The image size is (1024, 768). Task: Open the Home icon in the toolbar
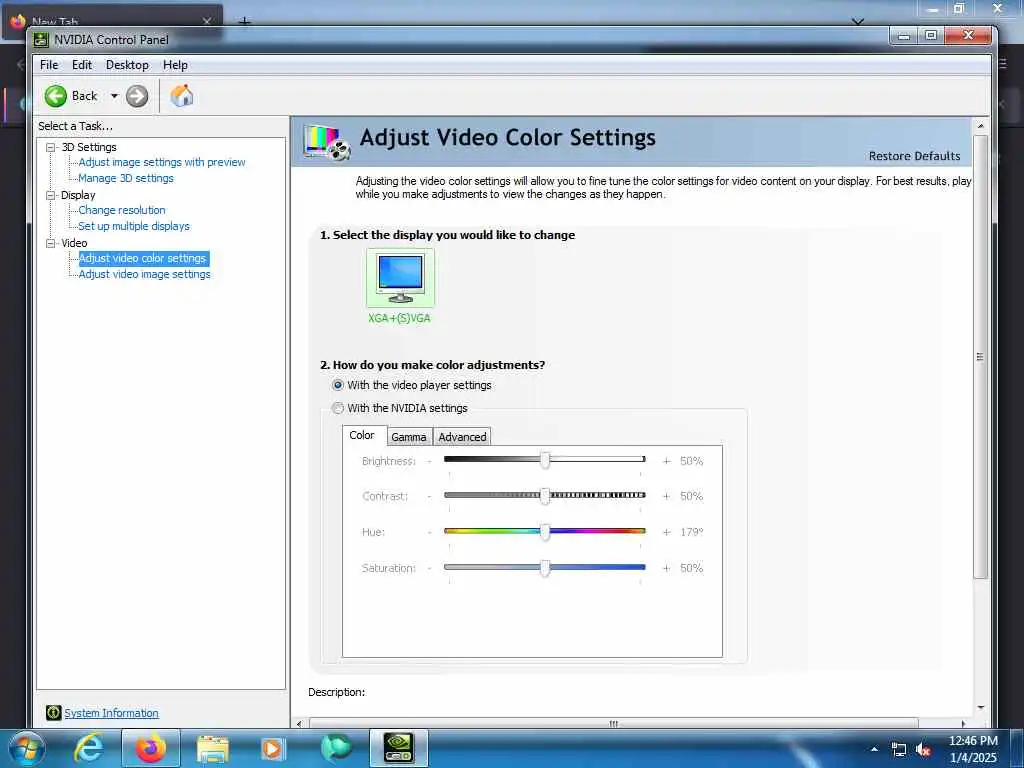pos(182,96)
